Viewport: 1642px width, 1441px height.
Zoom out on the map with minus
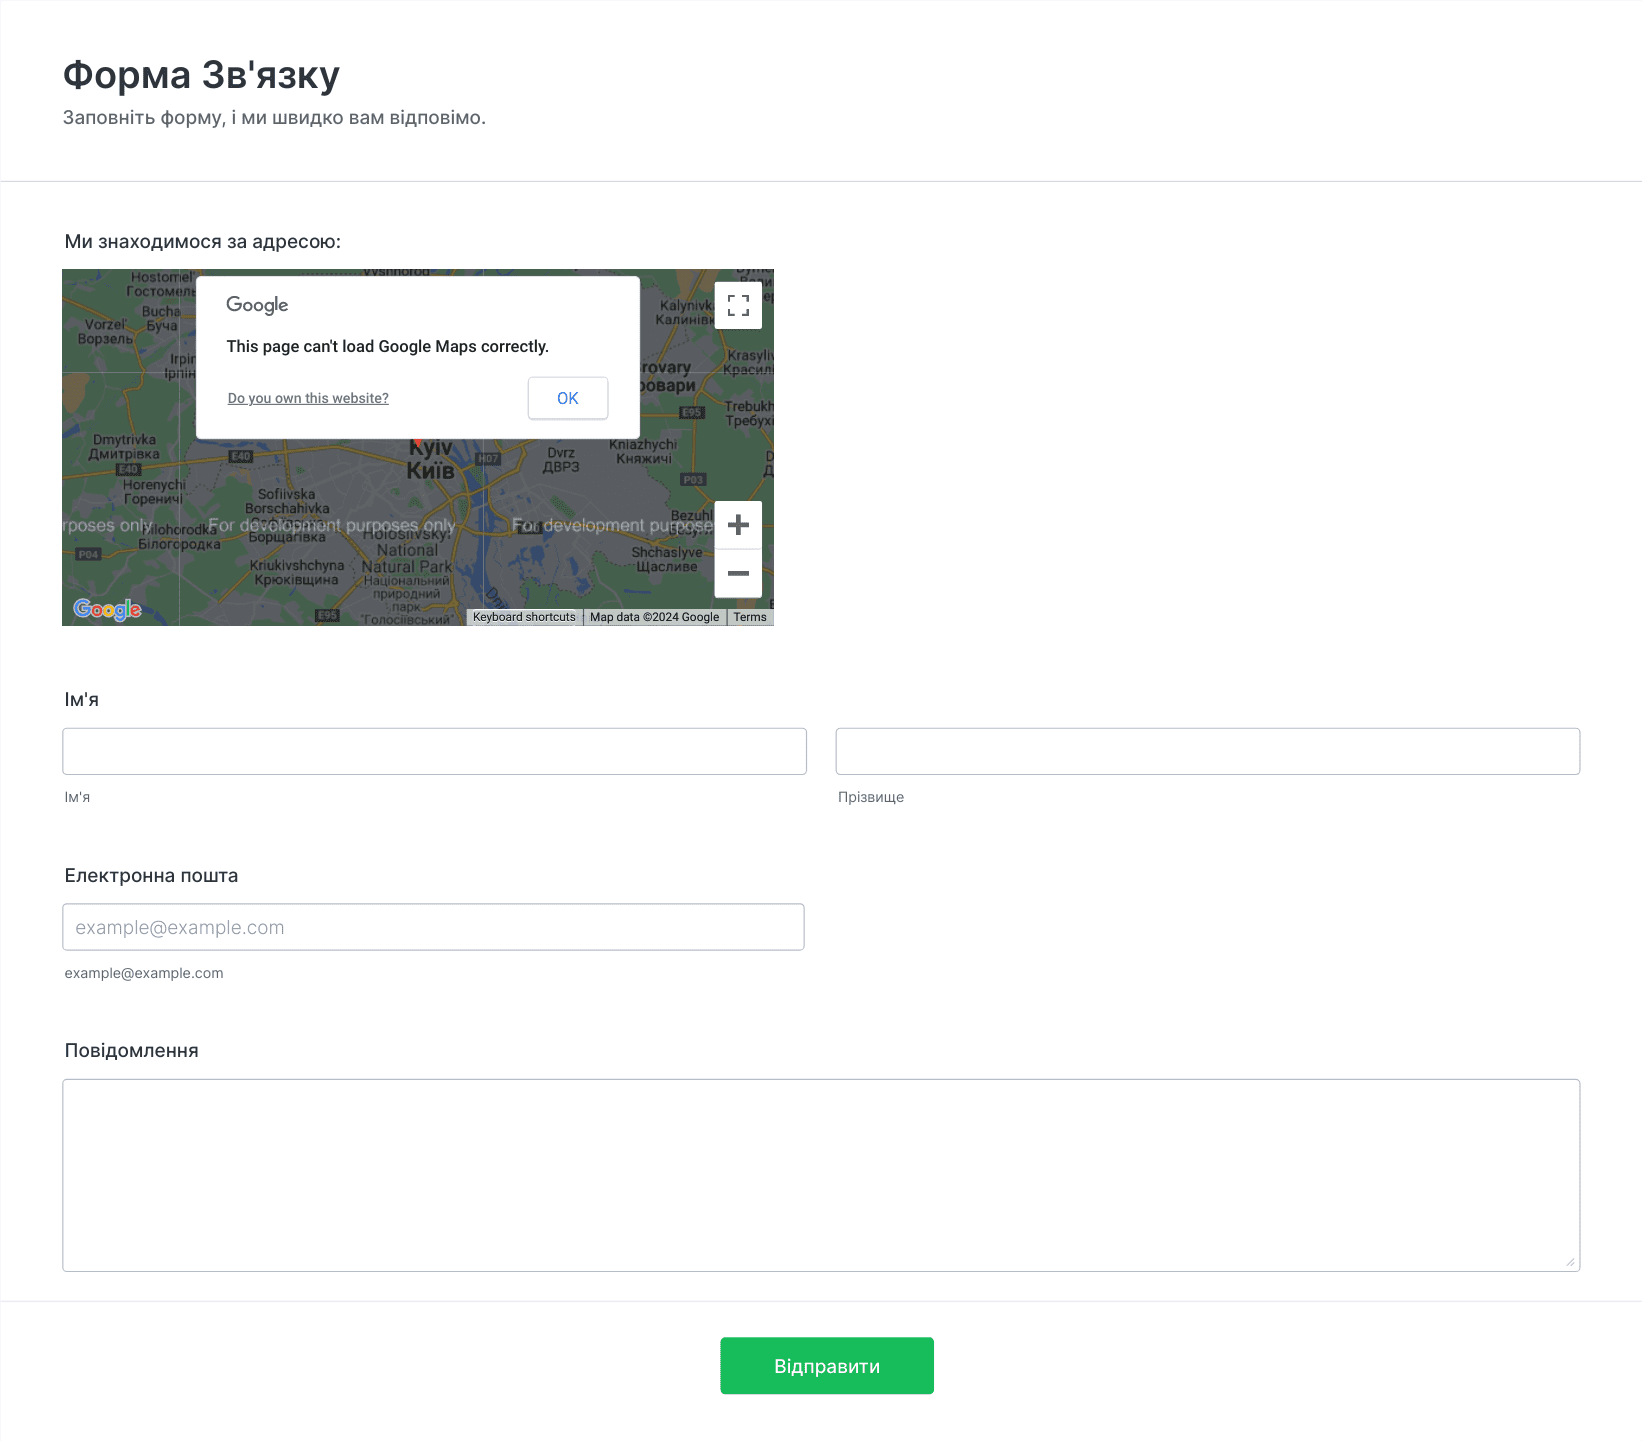coord(738,573)
